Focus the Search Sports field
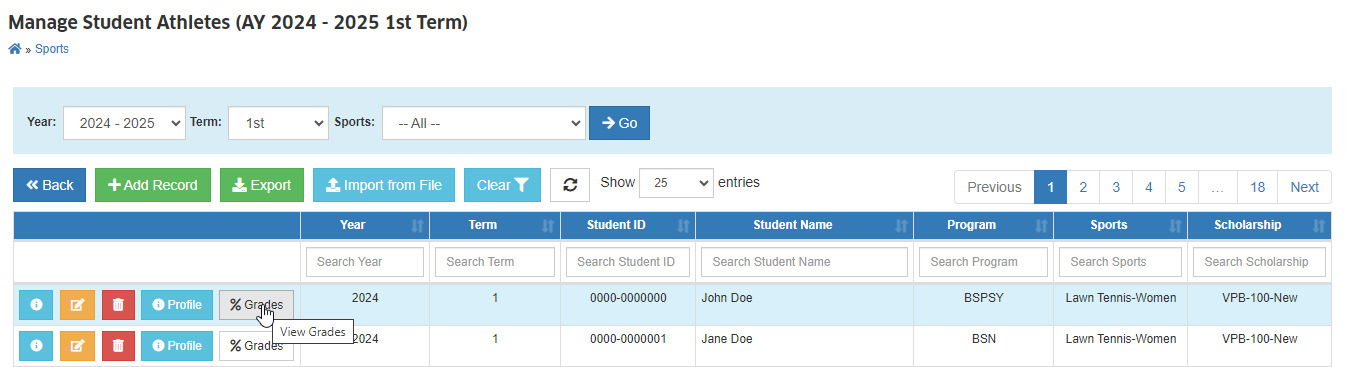 1120,262
